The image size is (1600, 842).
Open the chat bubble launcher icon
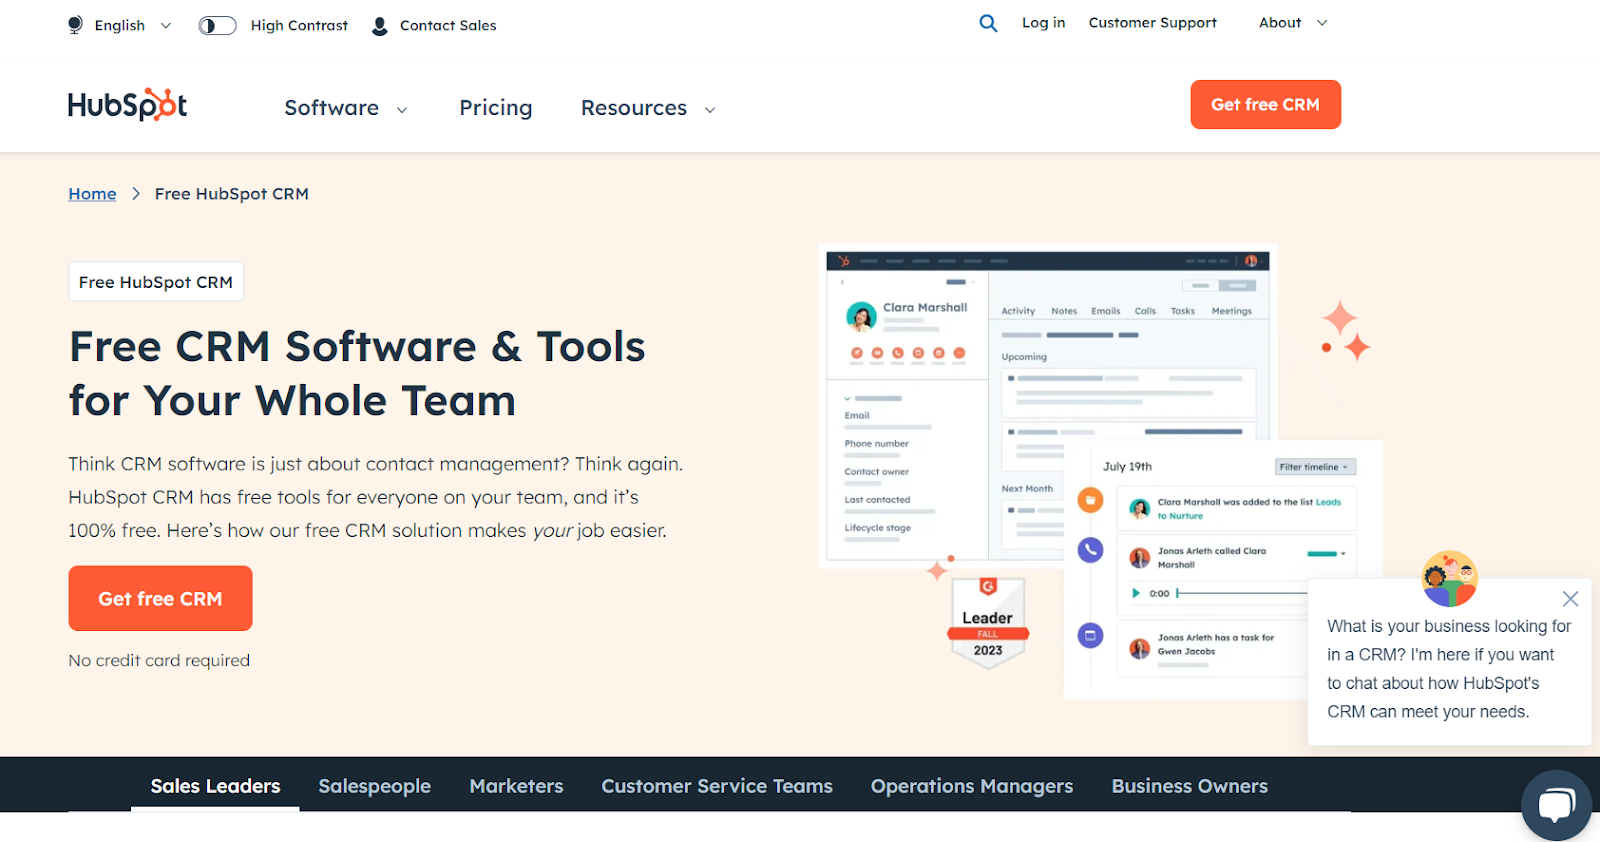pos(1556,805)
